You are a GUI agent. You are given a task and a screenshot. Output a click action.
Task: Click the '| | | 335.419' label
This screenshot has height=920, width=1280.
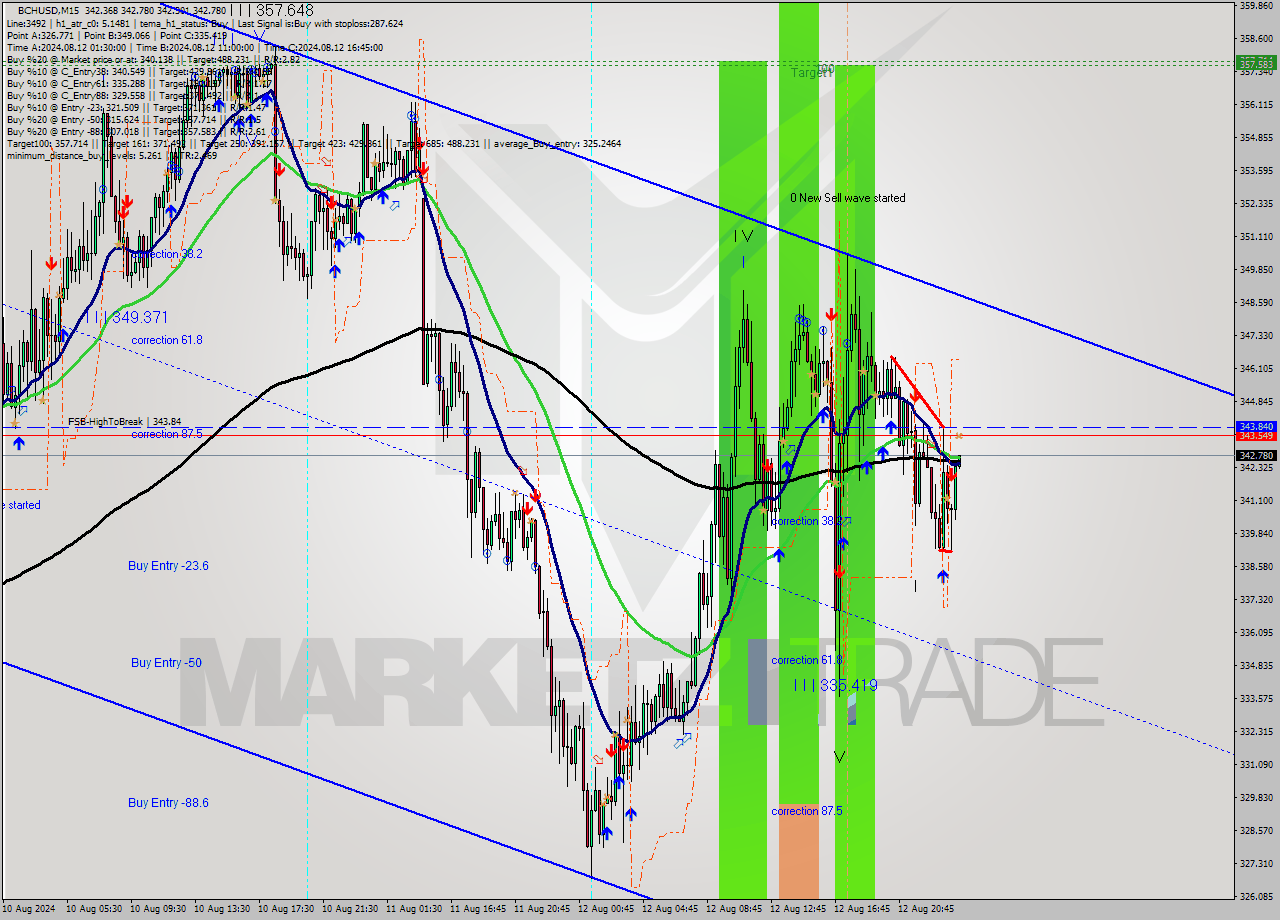pyautogui.click(x=835, y=685)
